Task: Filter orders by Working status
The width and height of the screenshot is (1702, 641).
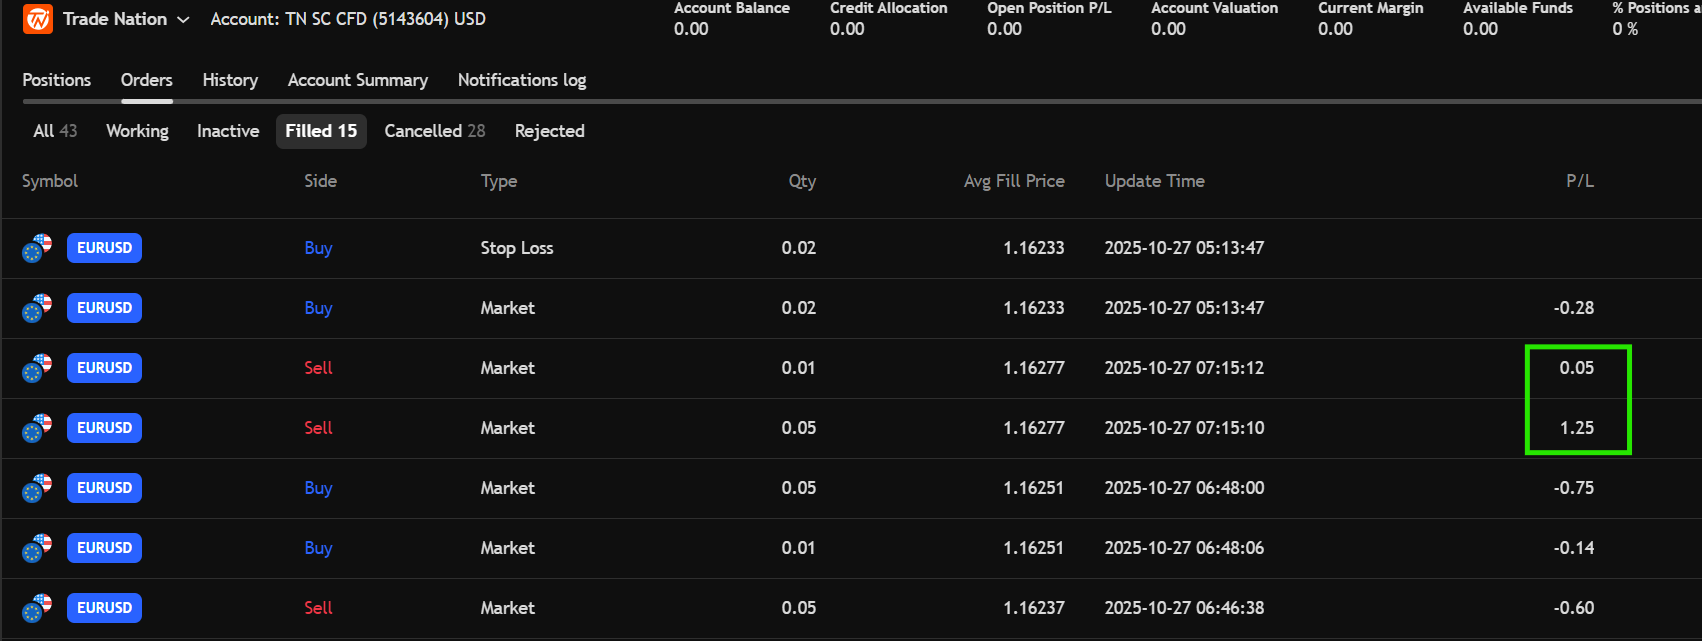Action: click(137, 131)
